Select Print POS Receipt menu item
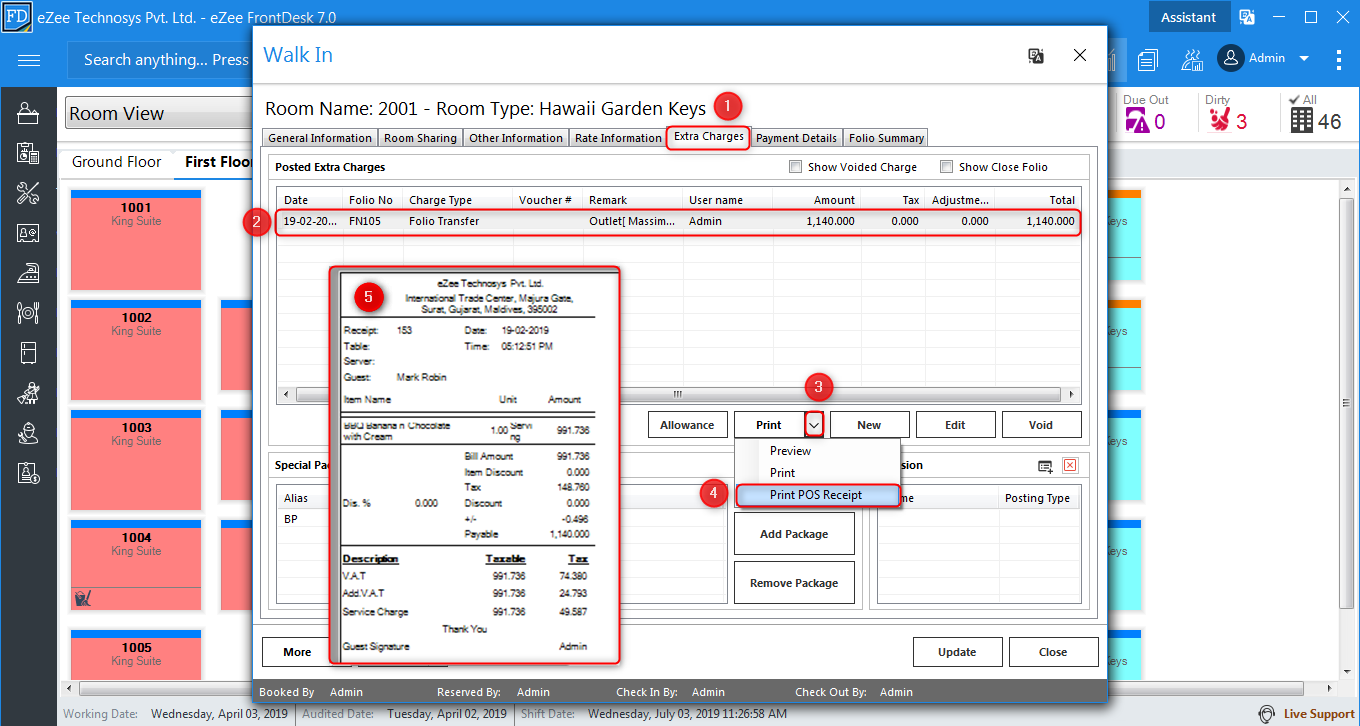This screenshot has width=1360, height=726. tap(818, 495)
